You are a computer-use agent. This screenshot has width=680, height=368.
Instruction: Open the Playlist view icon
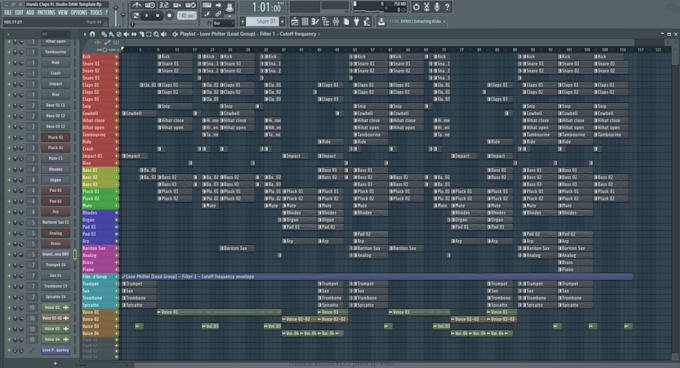coord(294,21)
